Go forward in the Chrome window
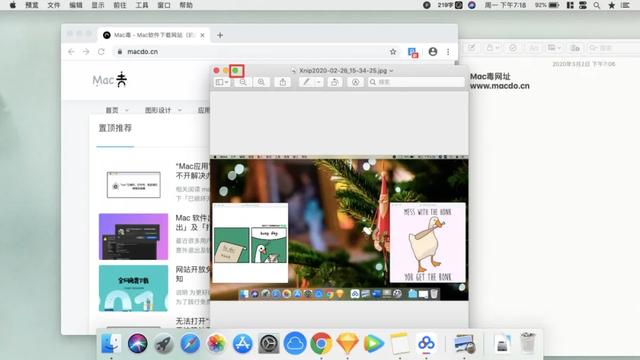 [86, 52]
